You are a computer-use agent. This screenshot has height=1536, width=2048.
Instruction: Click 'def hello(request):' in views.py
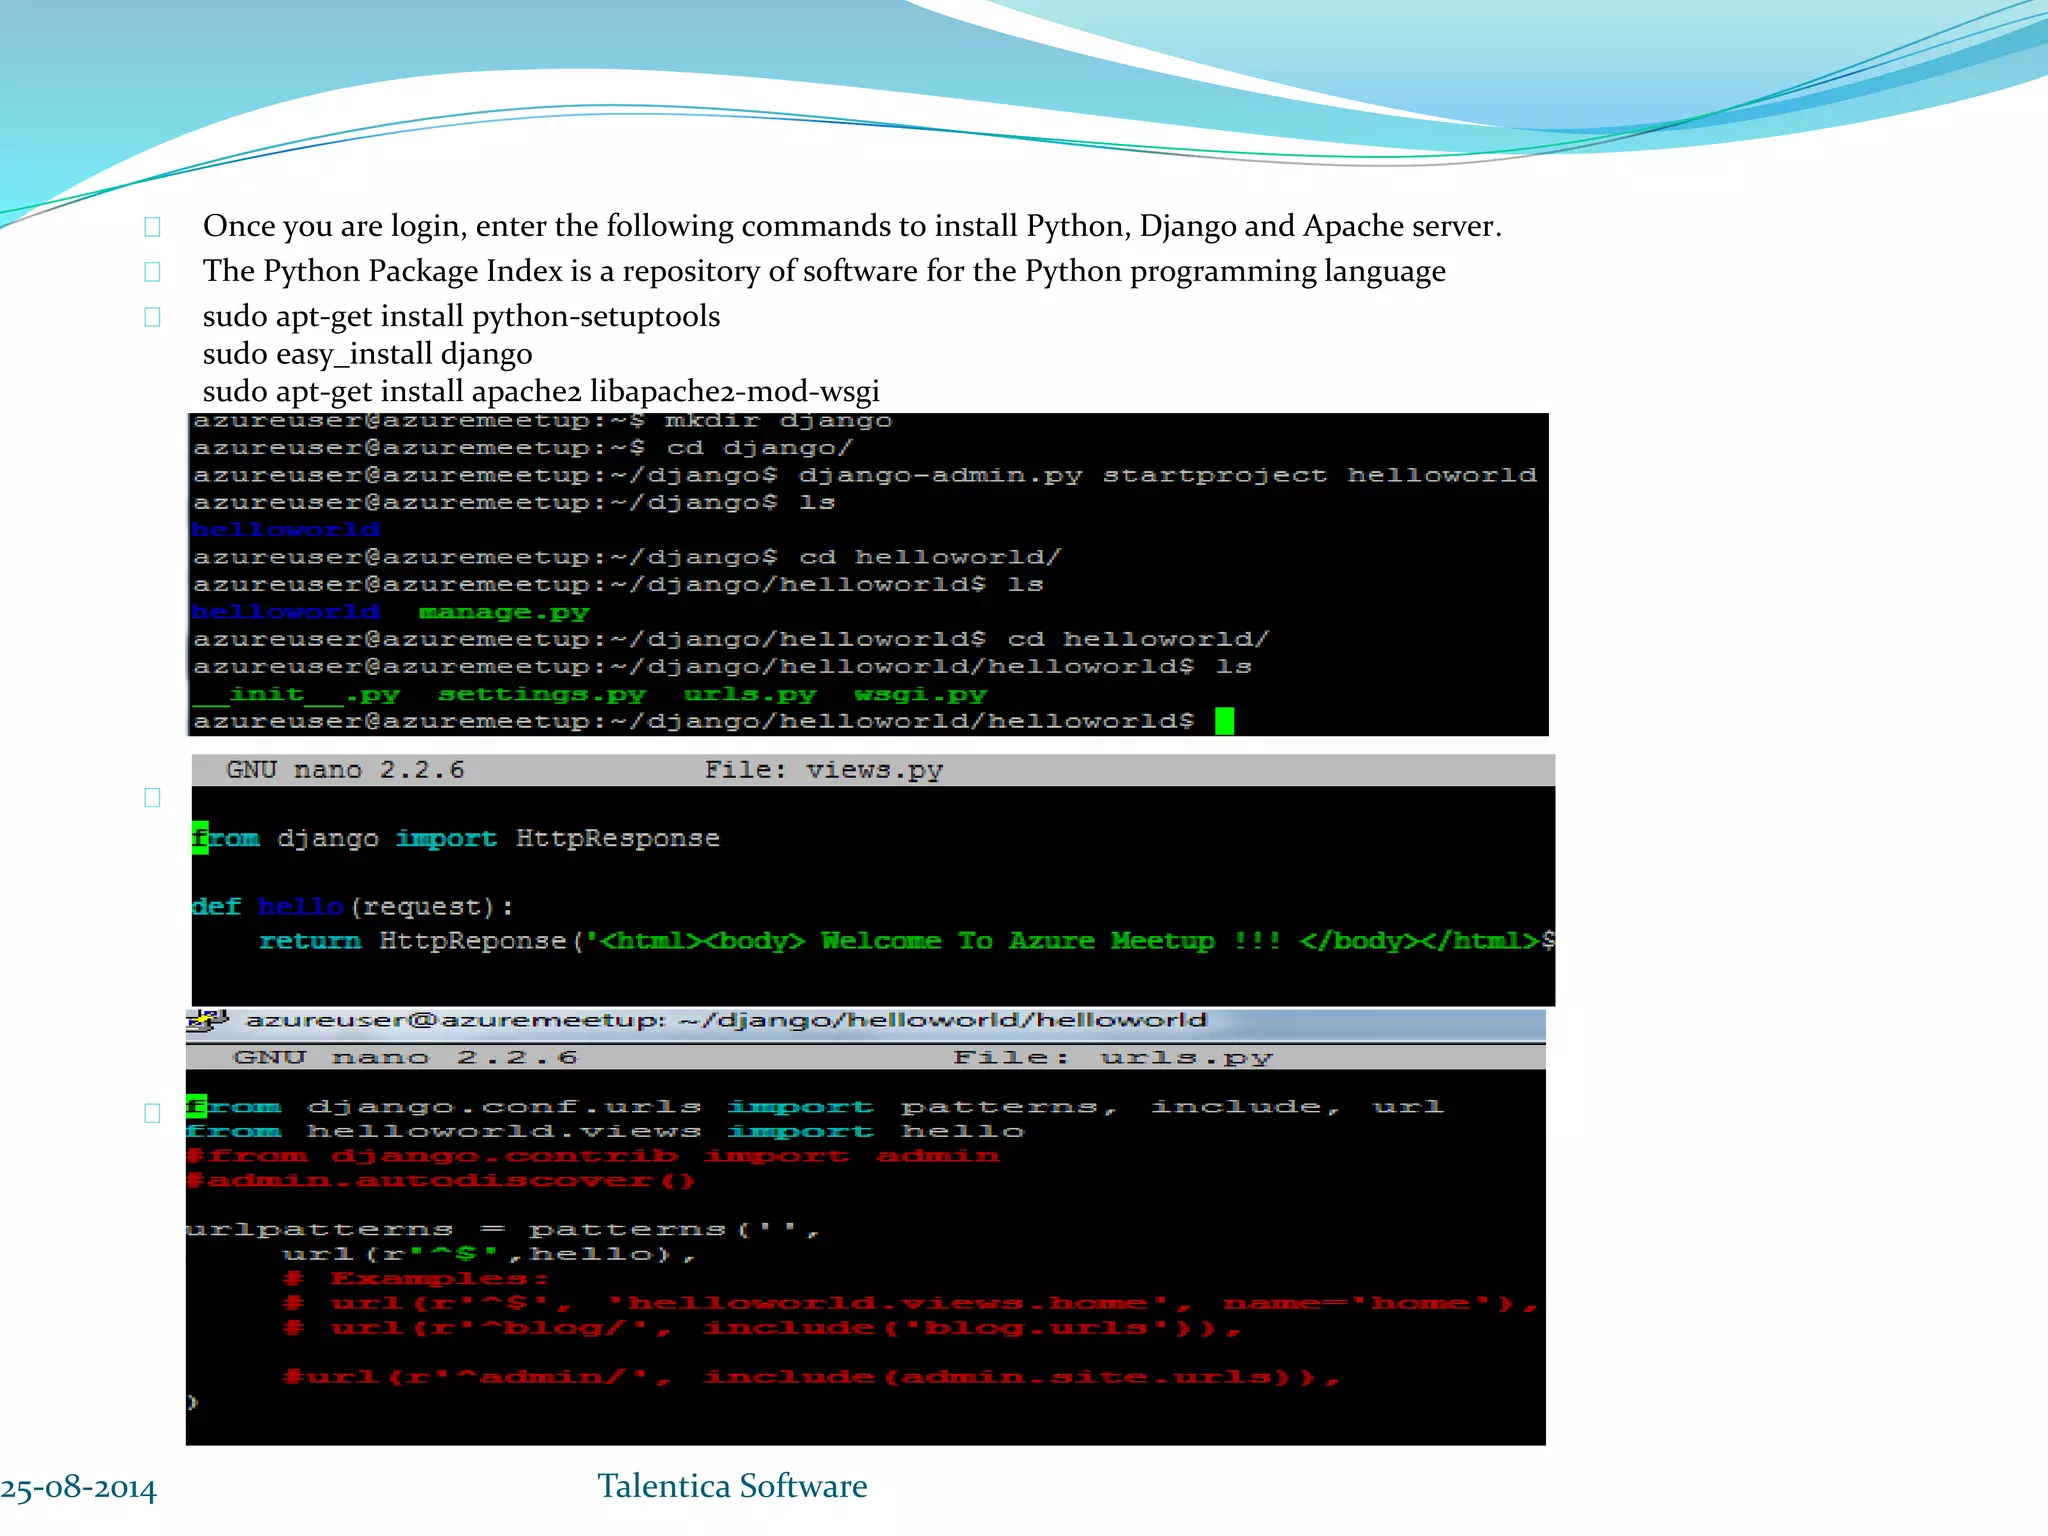(353, 907)
